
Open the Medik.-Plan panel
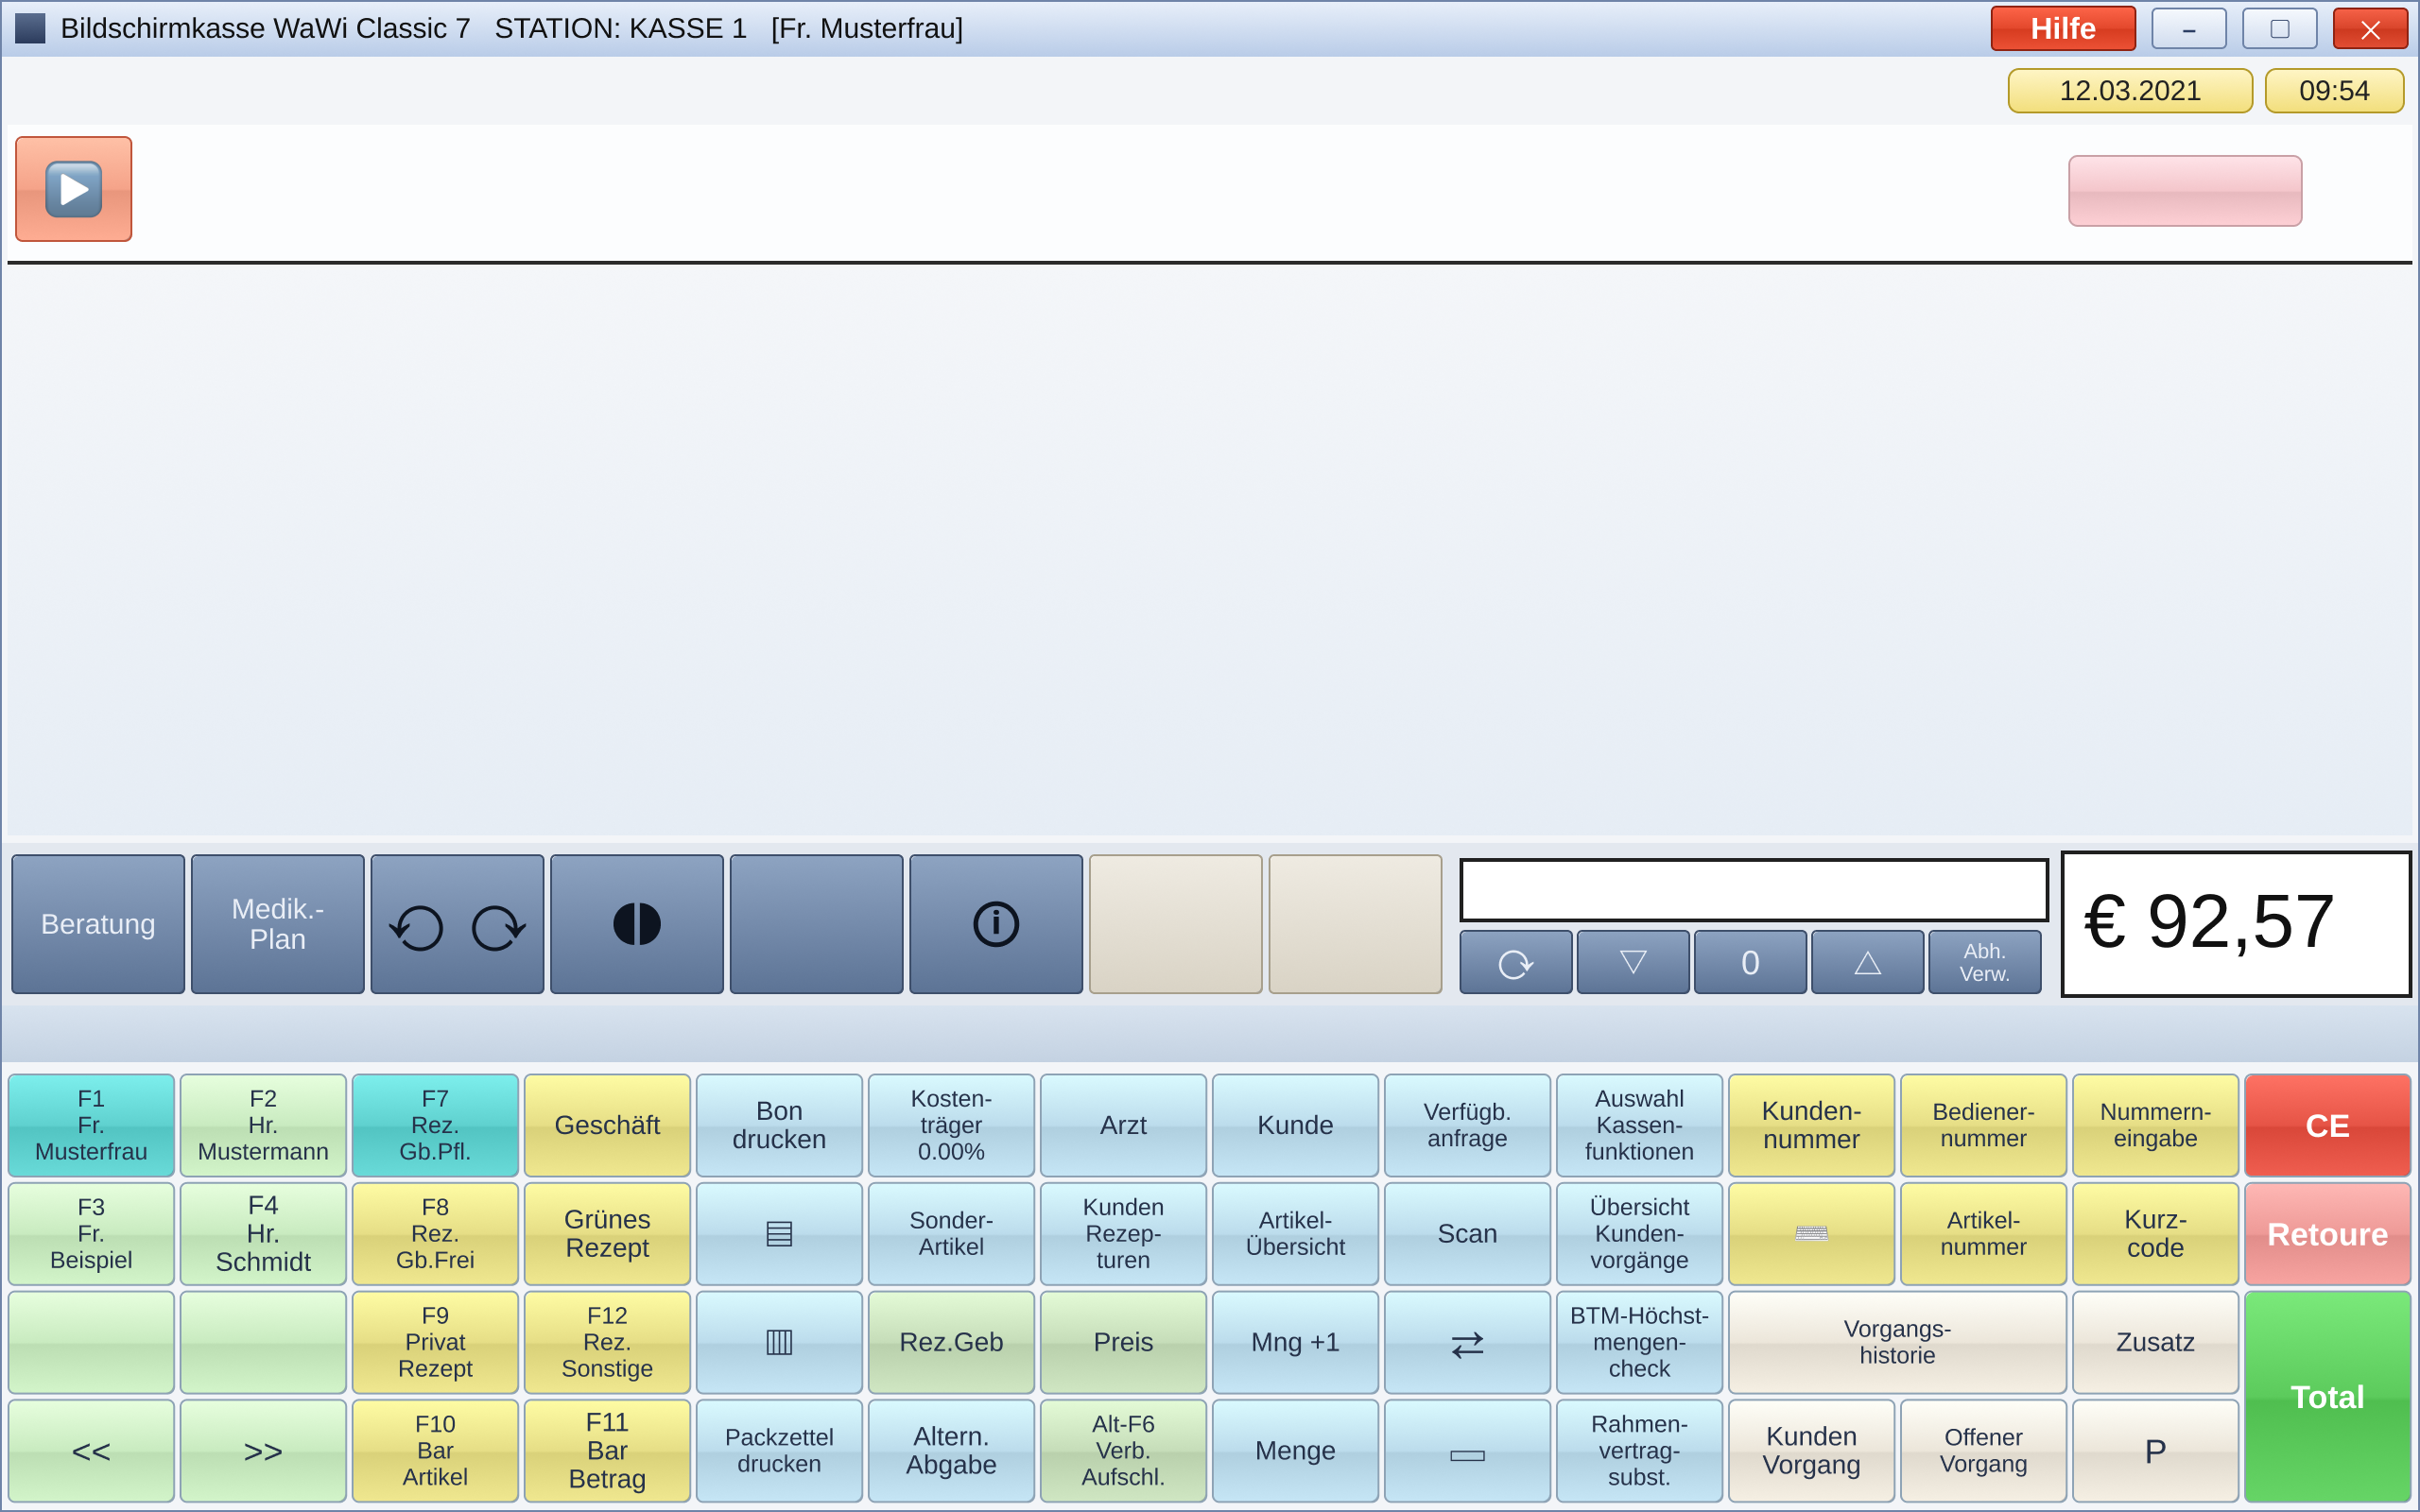pyautogui.click(x=278, y=924)
